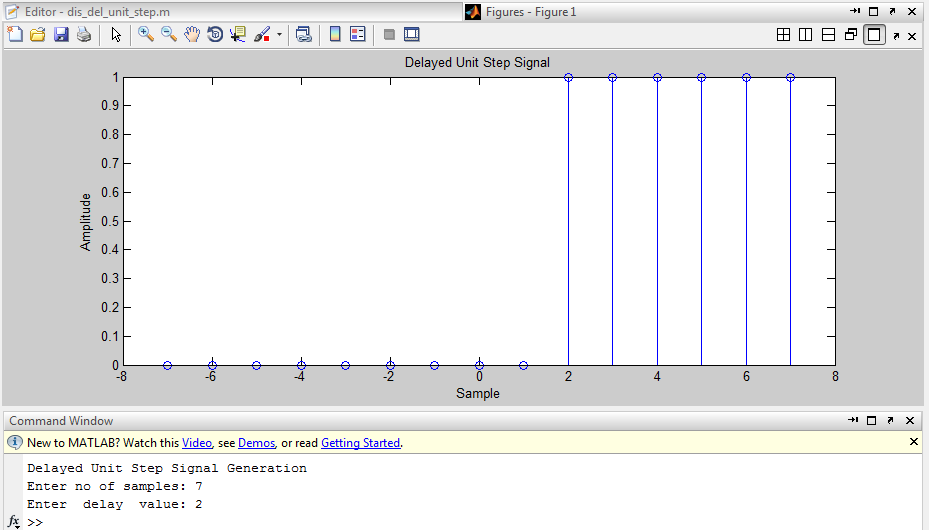The height and width of the screenshot is (530, 929).
Task: Click the Command Window title bar
Action: [462, 420]
